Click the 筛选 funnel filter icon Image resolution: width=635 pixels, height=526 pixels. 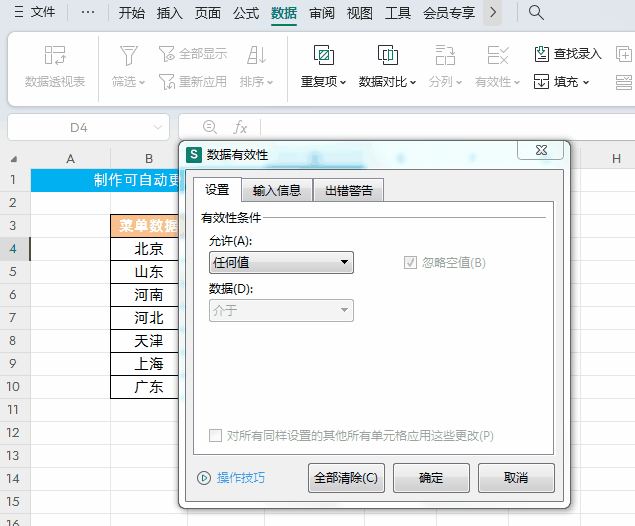tap(129, 55)
